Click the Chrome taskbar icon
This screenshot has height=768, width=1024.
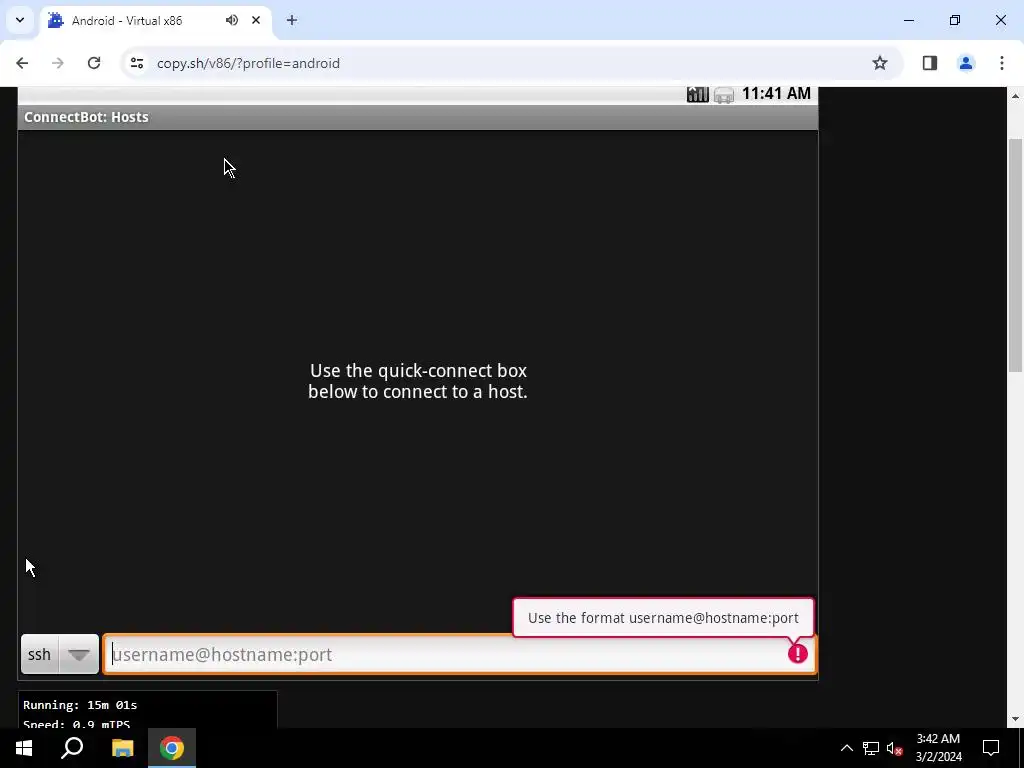coord(172,748)
